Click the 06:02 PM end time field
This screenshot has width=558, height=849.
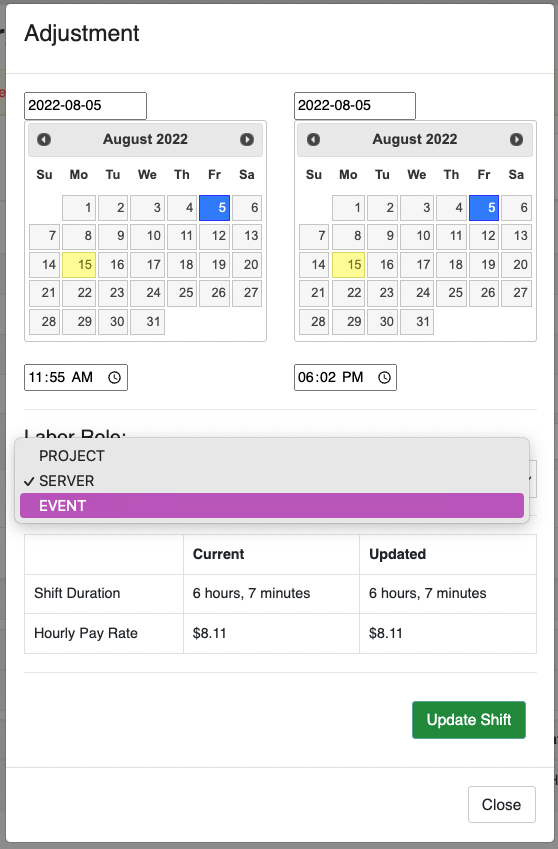(x=345, y=377)
